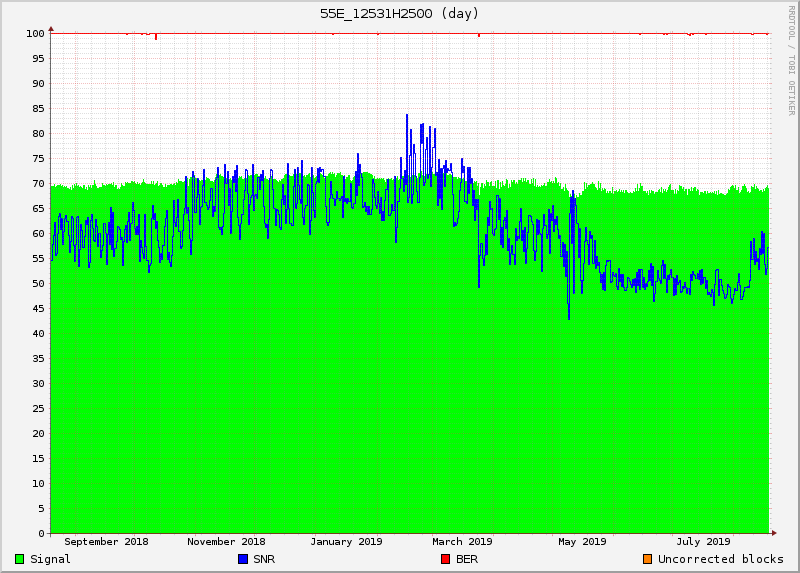
Task: Click the 45 y-axis value
Action: [x=38, y=309]
